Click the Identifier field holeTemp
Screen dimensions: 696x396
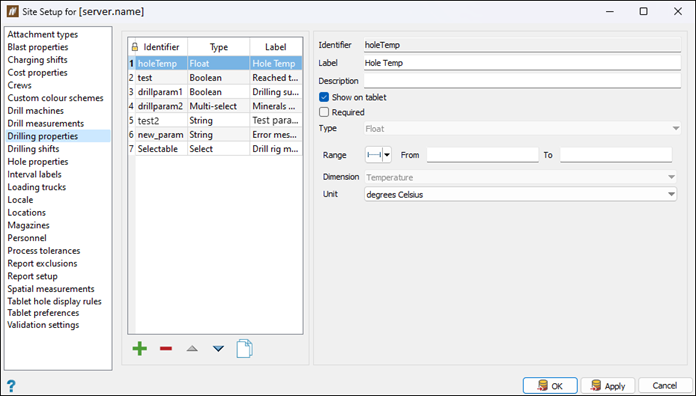pos(522,45)
